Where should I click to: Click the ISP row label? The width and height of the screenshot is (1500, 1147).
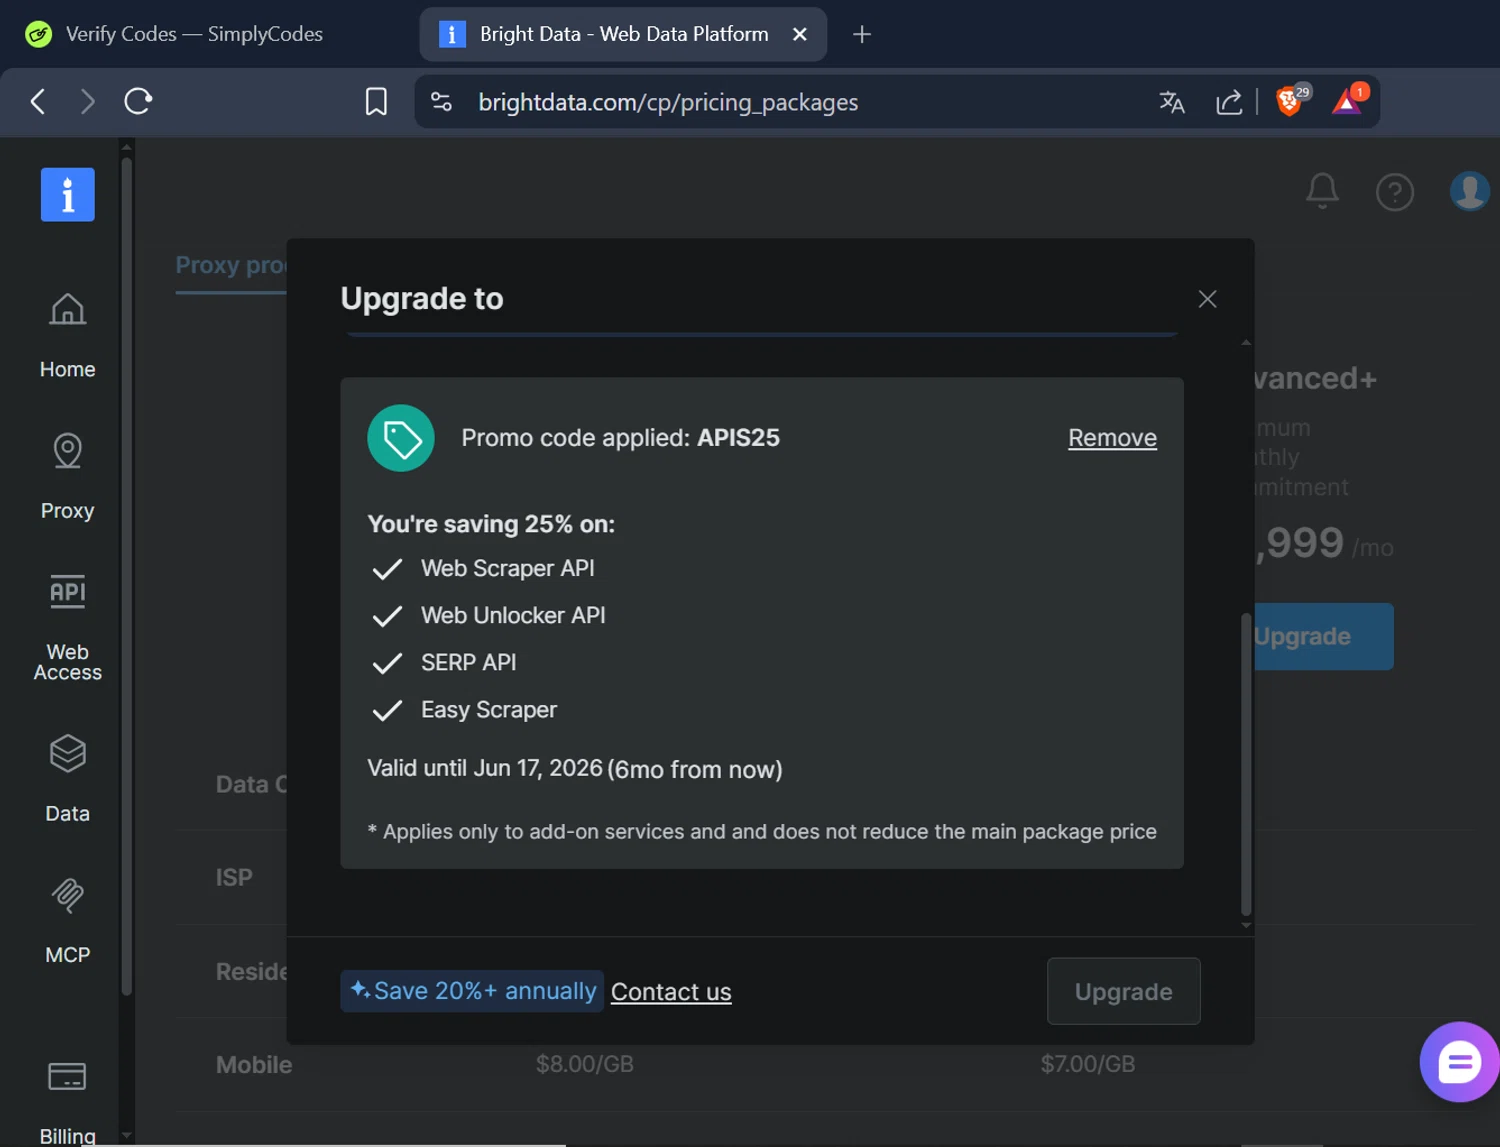[x=234, y=877]
